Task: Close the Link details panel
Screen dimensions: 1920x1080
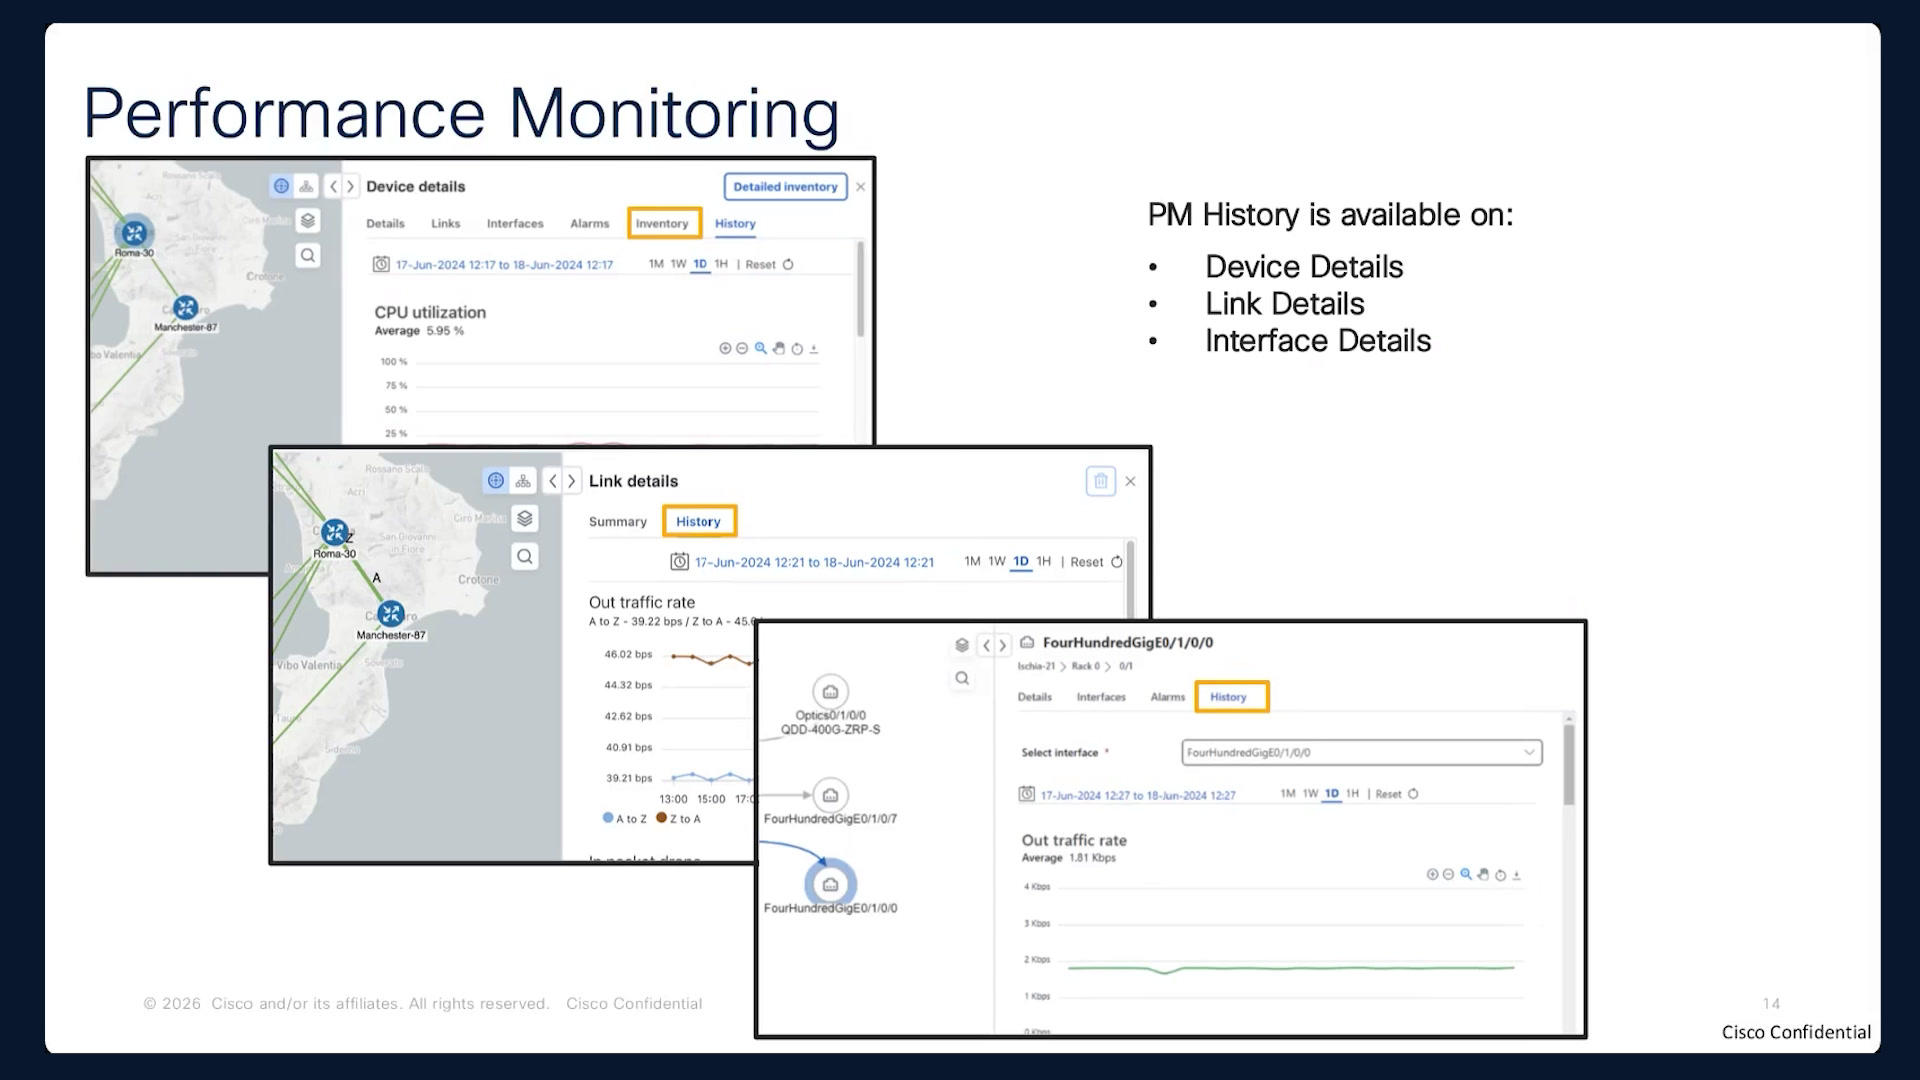Action: [x=1130, y=481]
